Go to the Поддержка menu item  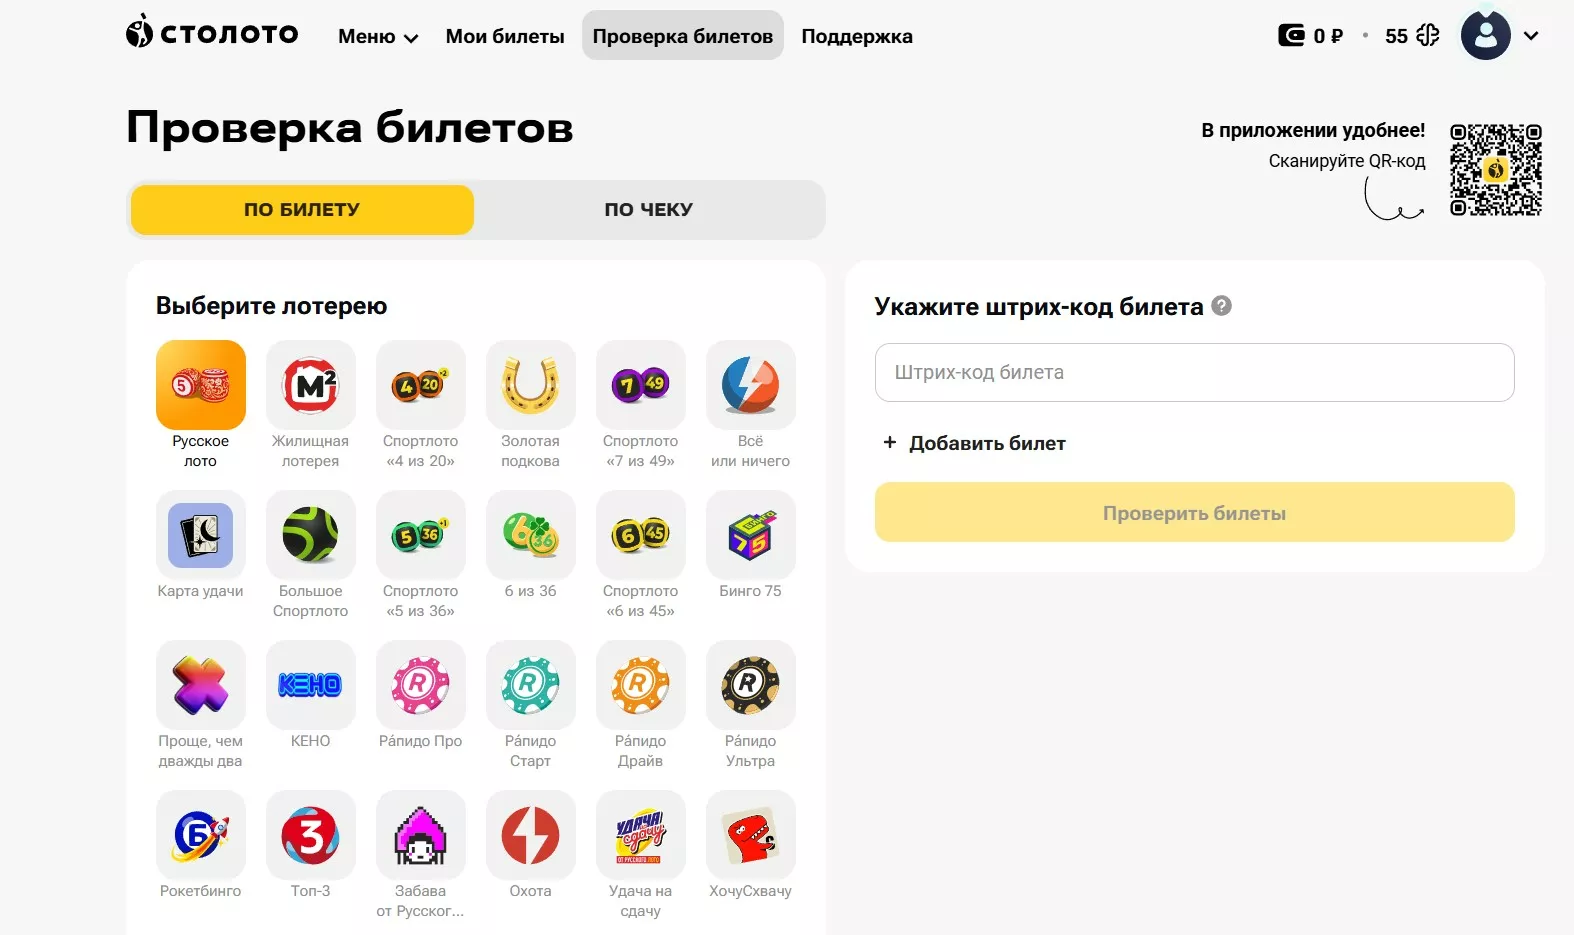coord(856,37)
